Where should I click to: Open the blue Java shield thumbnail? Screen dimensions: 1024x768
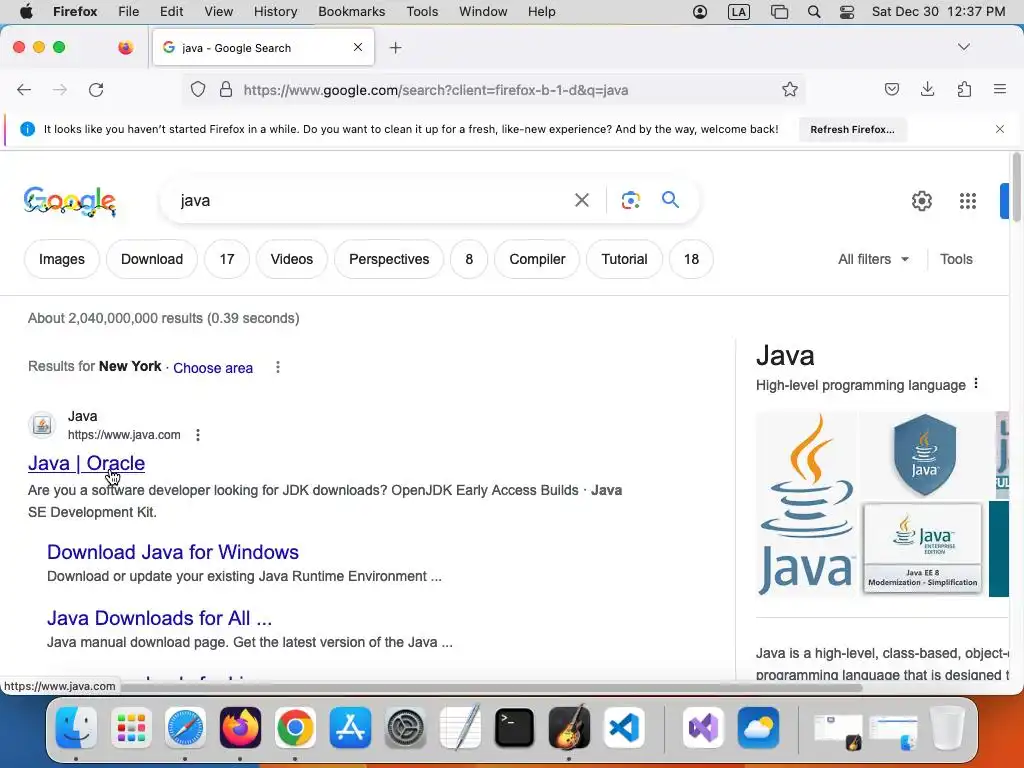click(x=924, y=455)
